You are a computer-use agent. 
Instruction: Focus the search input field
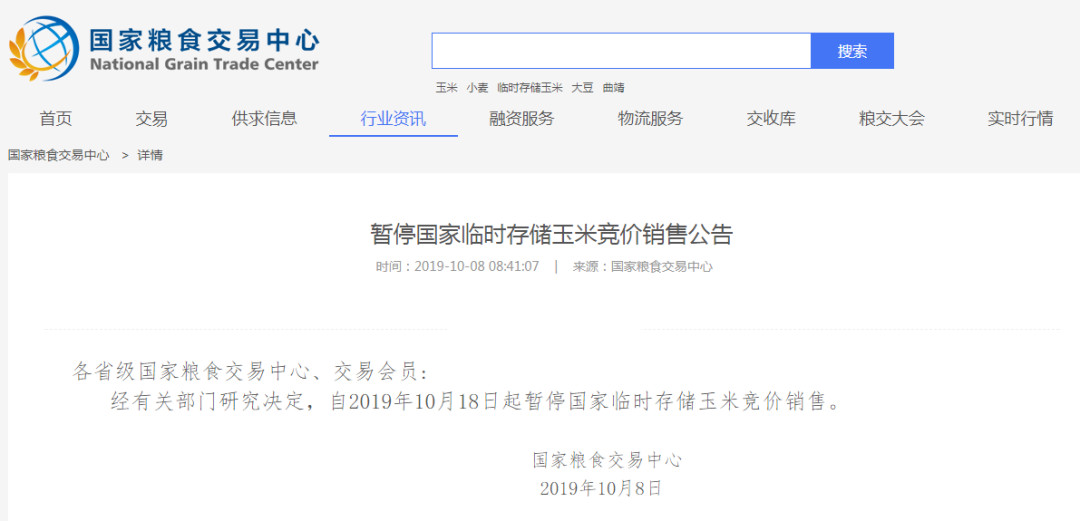click(620, 51)
